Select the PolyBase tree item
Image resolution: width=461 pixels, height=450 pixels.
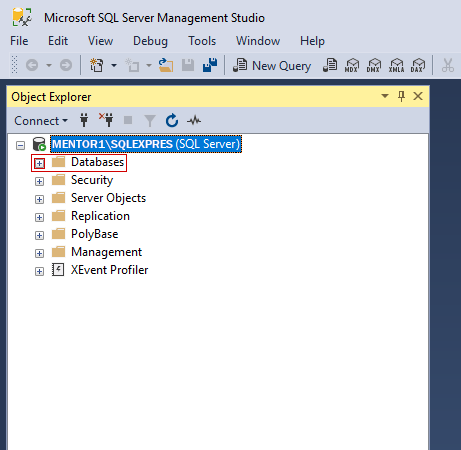point(95,234)
